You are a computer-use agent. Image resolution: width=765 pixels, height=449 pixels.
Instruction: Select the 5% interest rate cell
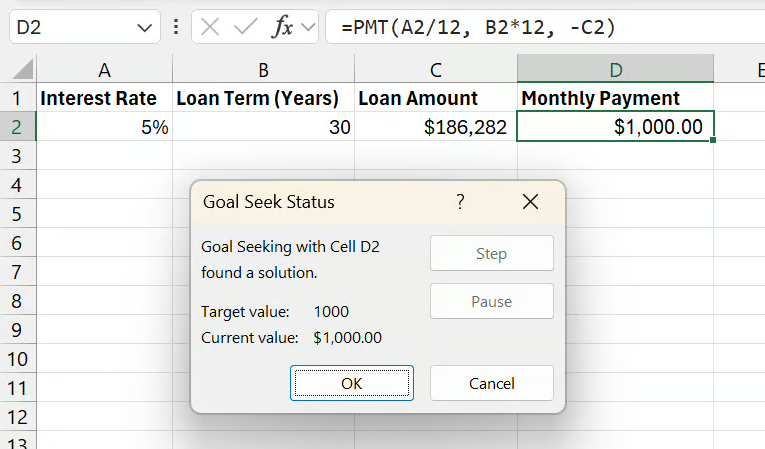point(104,127)
